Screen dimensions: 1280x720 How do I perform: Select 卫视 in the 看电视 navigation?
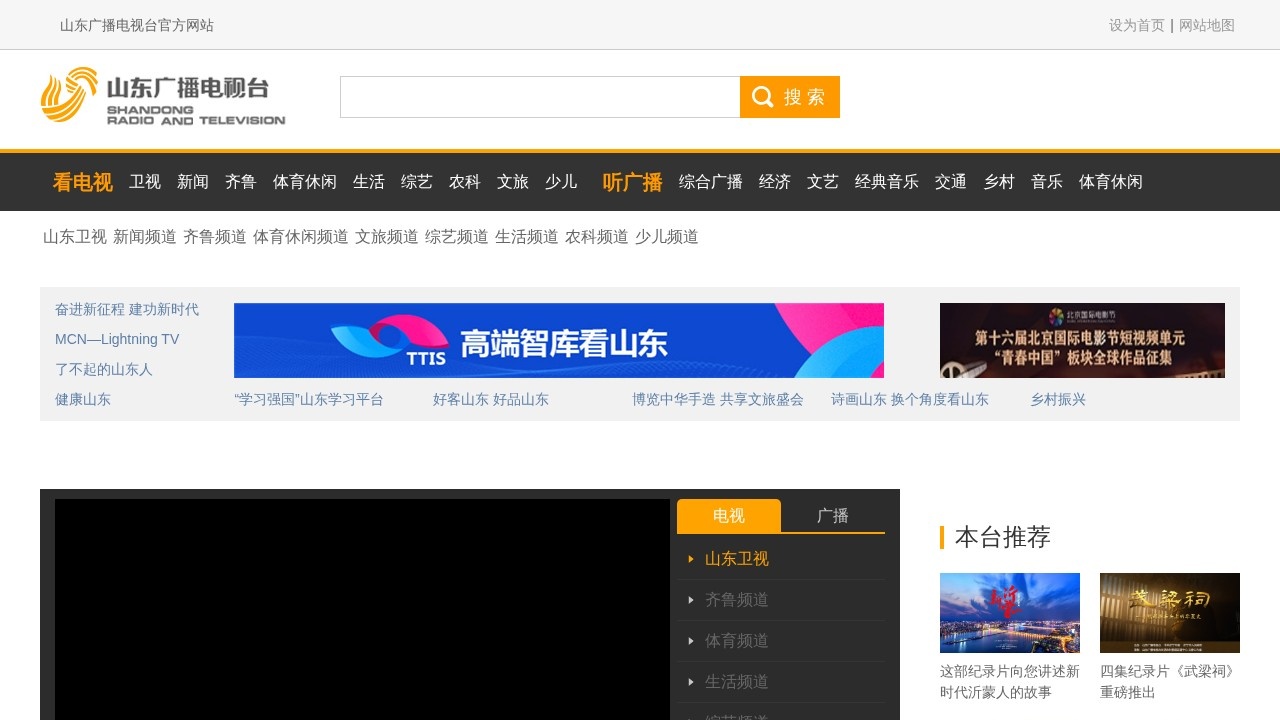[145, 182]
